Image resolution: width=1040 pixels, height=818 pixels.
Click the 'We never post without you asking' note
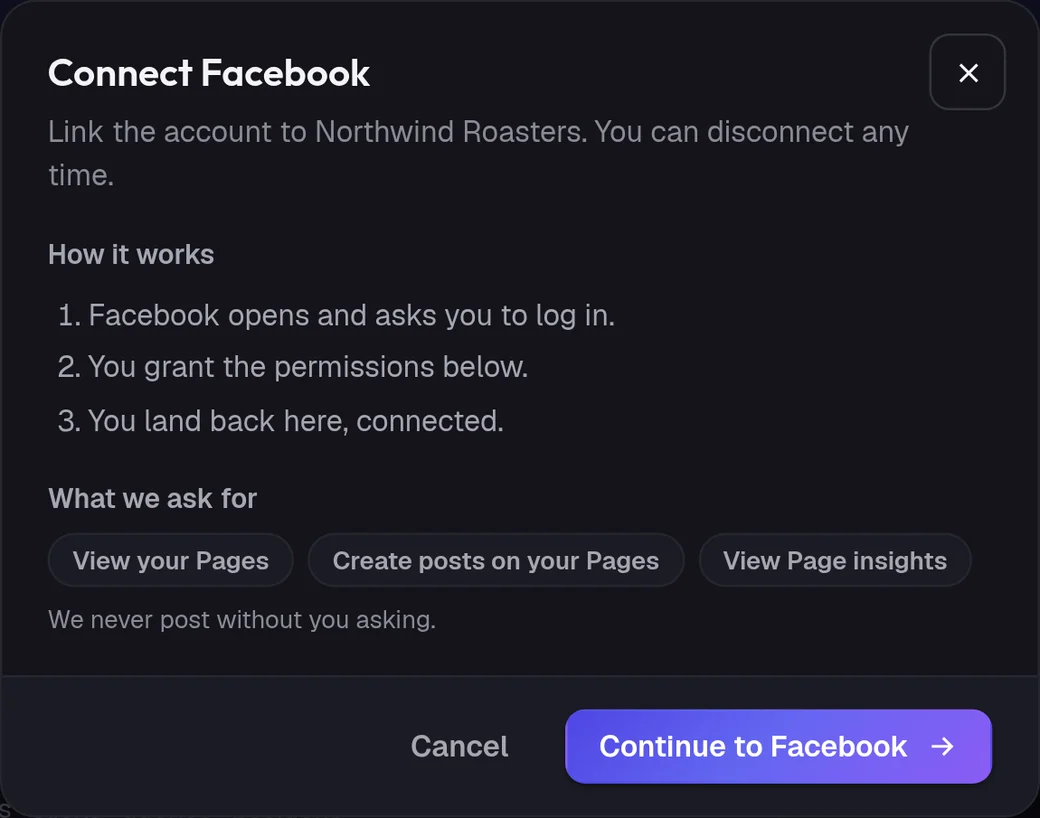pos(242,620)
